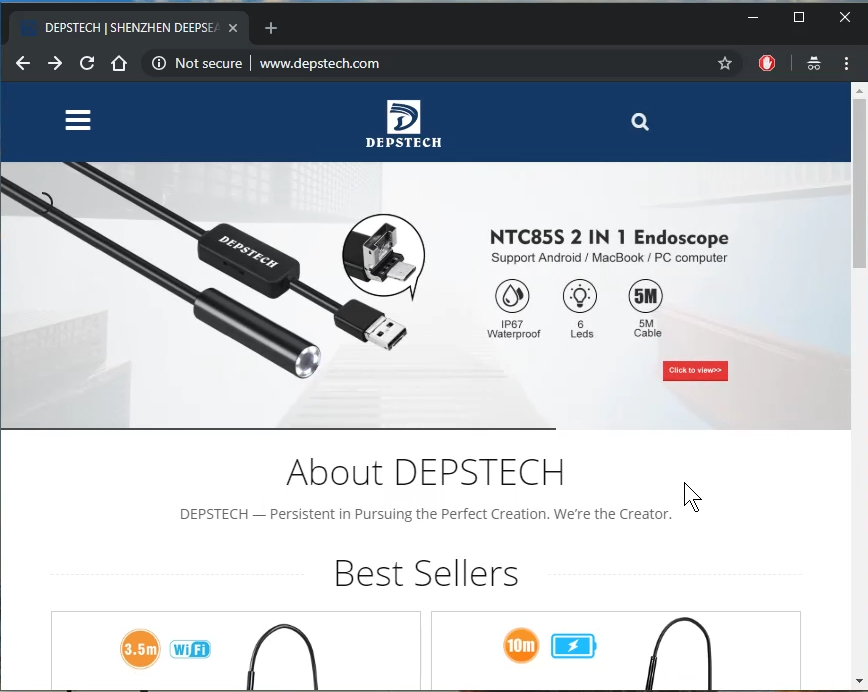Image resolution: width=868 pixels, height=692 pixels.
Task: Bookmark this page with star icon
Action: pos(725,63)
